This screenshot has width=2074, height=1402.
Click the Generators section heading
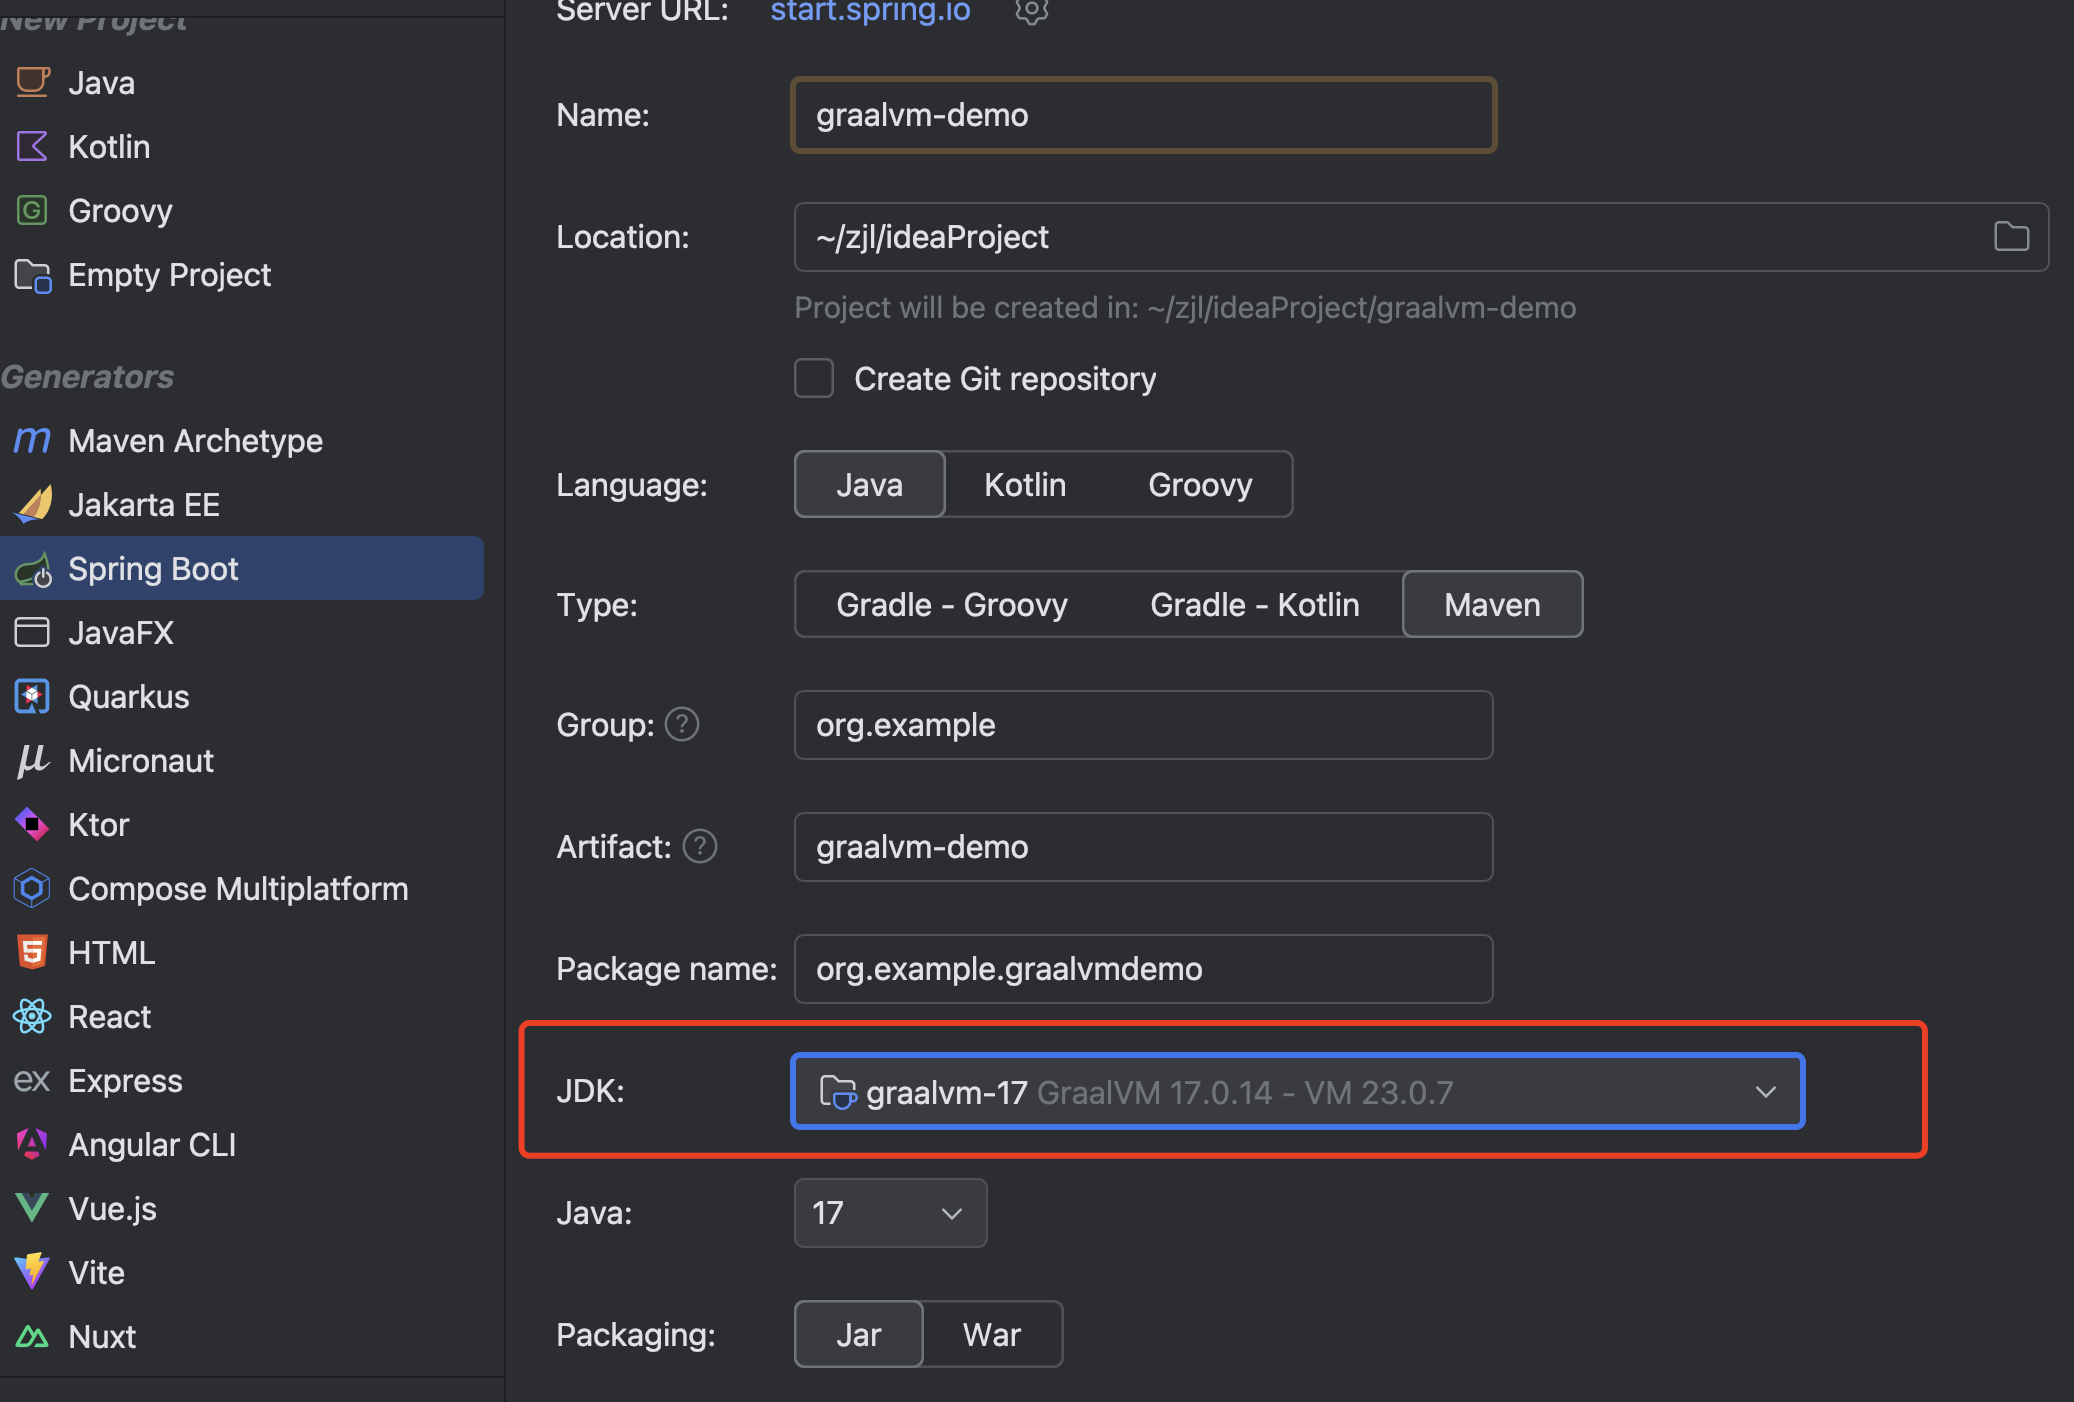coord(87,377)
